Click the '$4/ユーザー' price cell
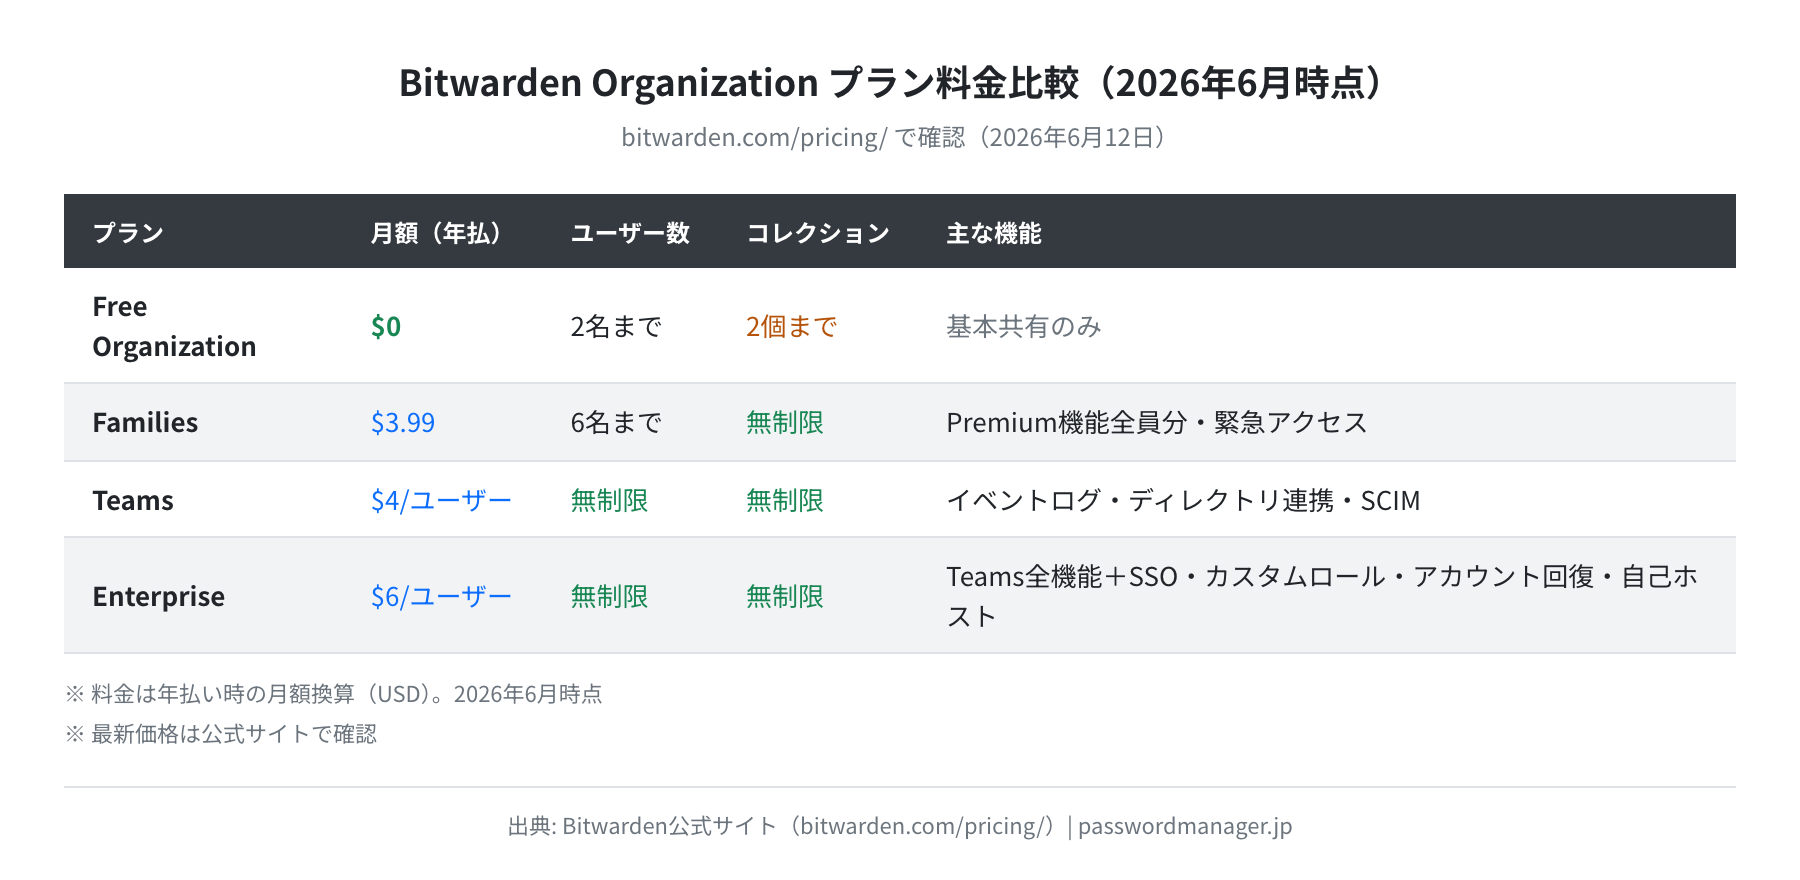Viewport: 1800px width, 880px height. [x=441, y=500]
